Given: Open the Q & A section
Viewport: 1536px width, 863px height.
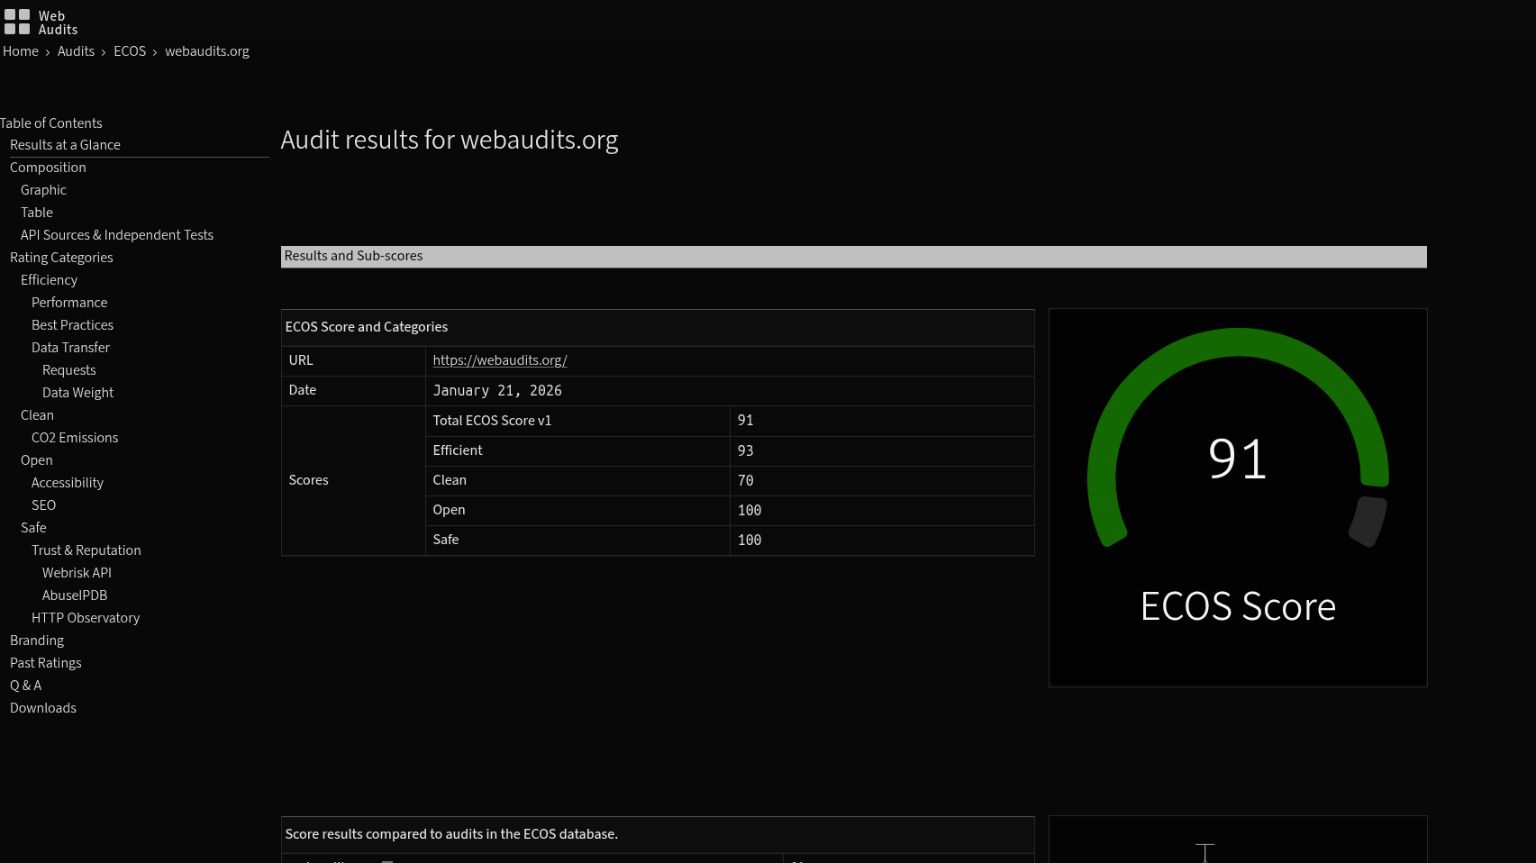Looking at the screenshot, I should click(26, 685).
